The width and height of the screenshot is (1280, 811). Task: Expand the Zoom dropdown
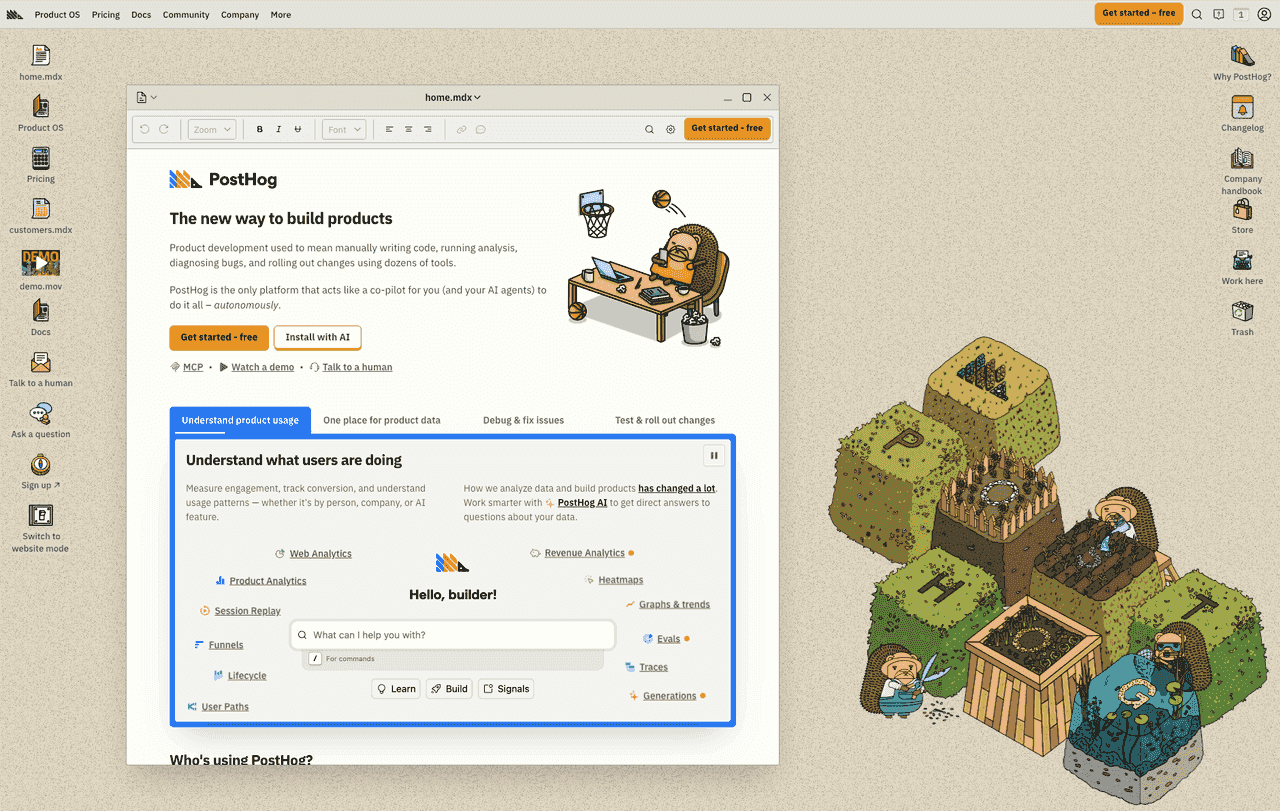pos(212,129)
